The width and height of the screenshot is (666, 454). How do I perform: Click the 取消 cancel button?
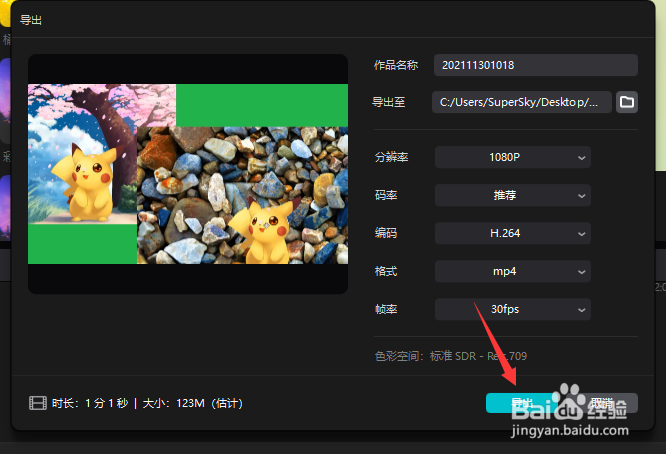pyautogui.click(x=602, y=403)
